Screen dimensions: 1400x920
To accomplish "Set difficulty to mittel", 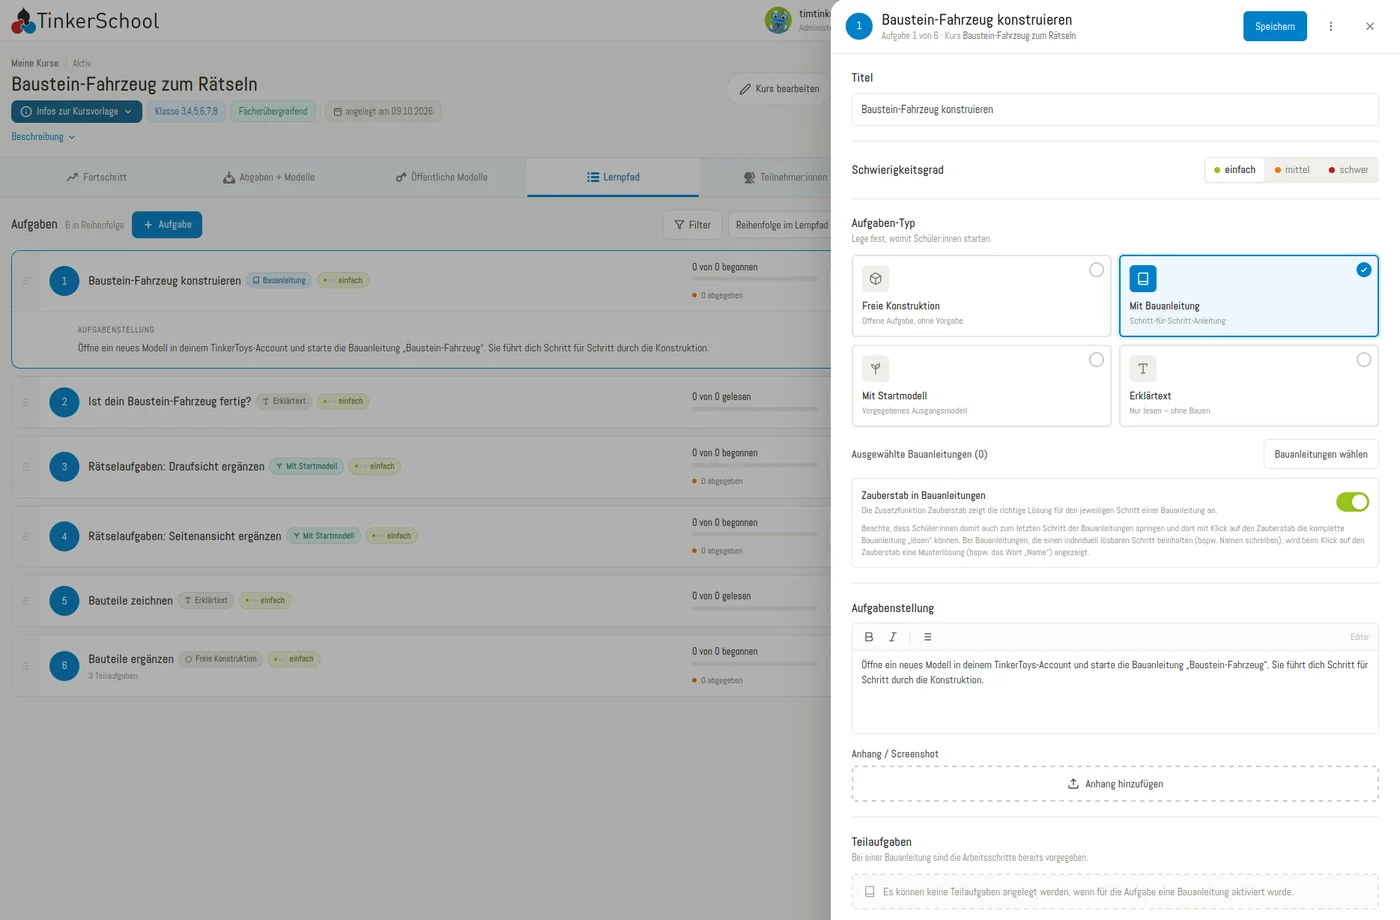I will [x=1292, y=170].
